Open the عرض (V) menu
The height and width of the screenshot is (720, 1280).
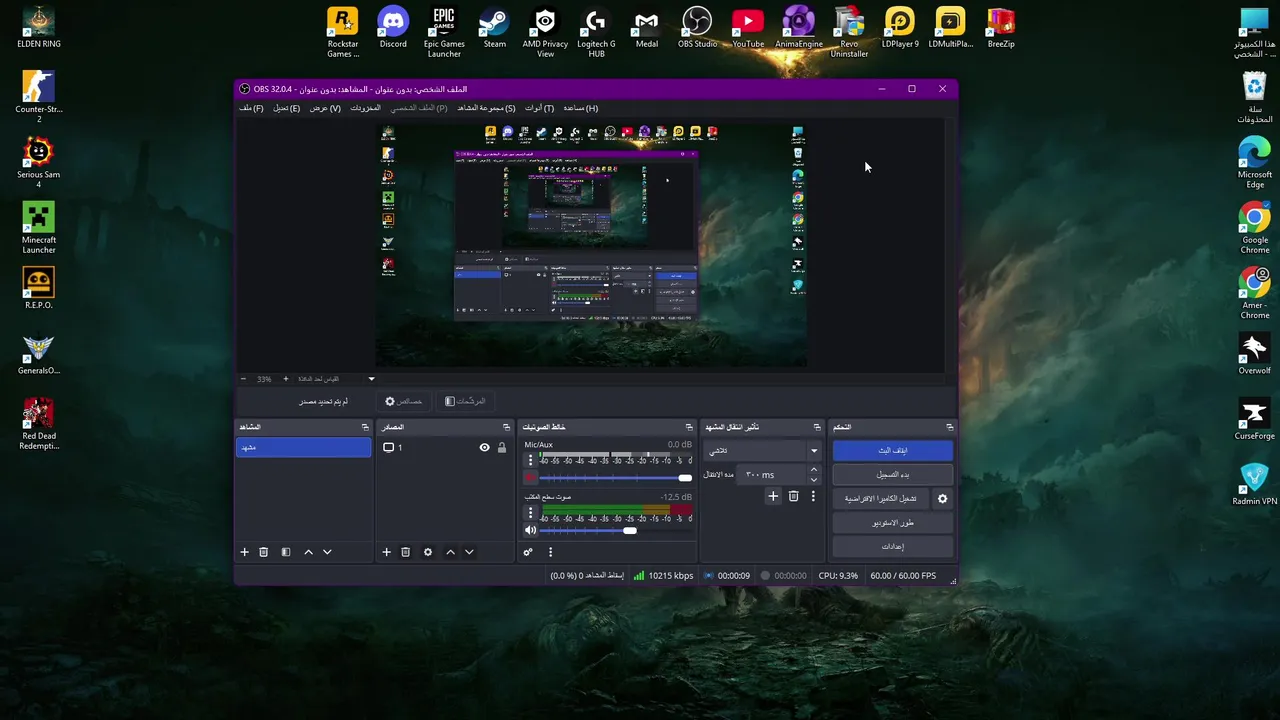tap(325, 108)
